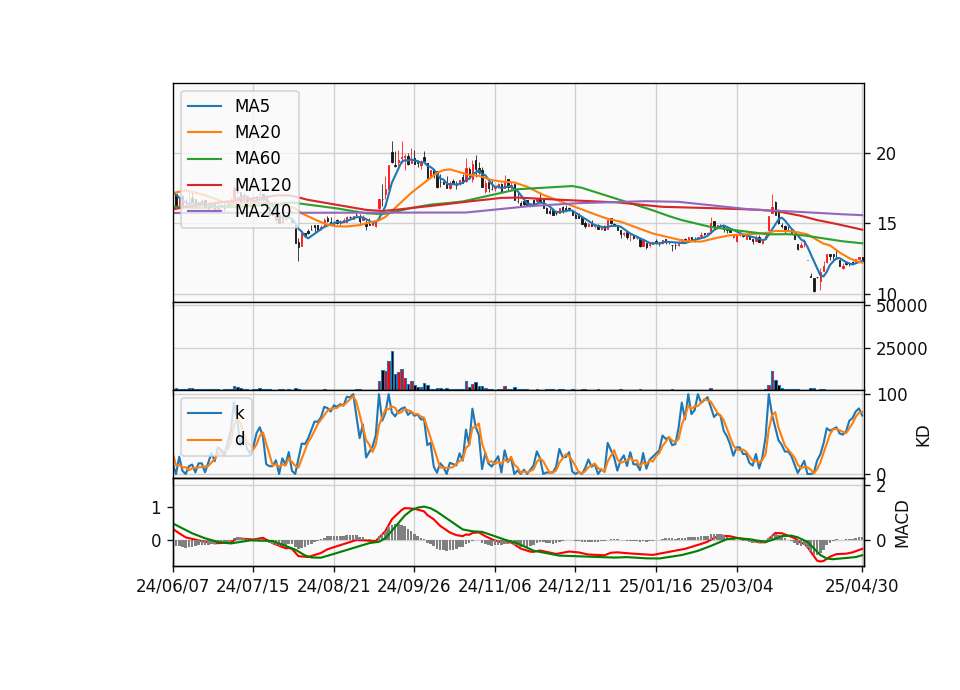Click the 24/06/07 date axis label
The image size is (960, 690).
(x=173, y=586)
